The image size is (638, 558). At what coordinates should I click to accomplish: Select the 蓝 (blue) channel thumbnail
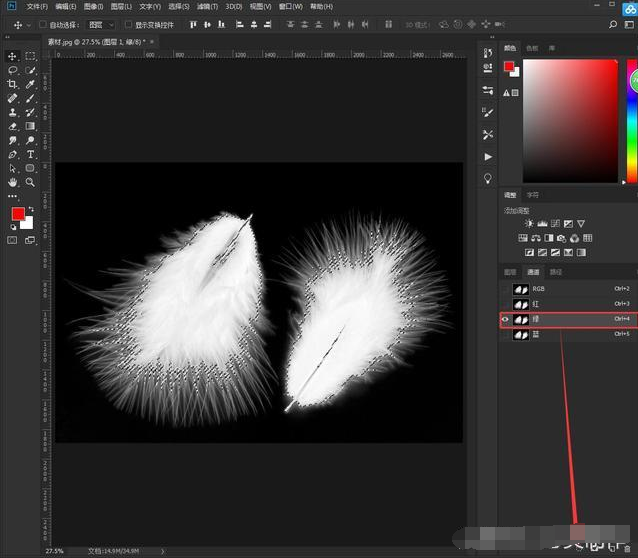click(x=522, y=335)
